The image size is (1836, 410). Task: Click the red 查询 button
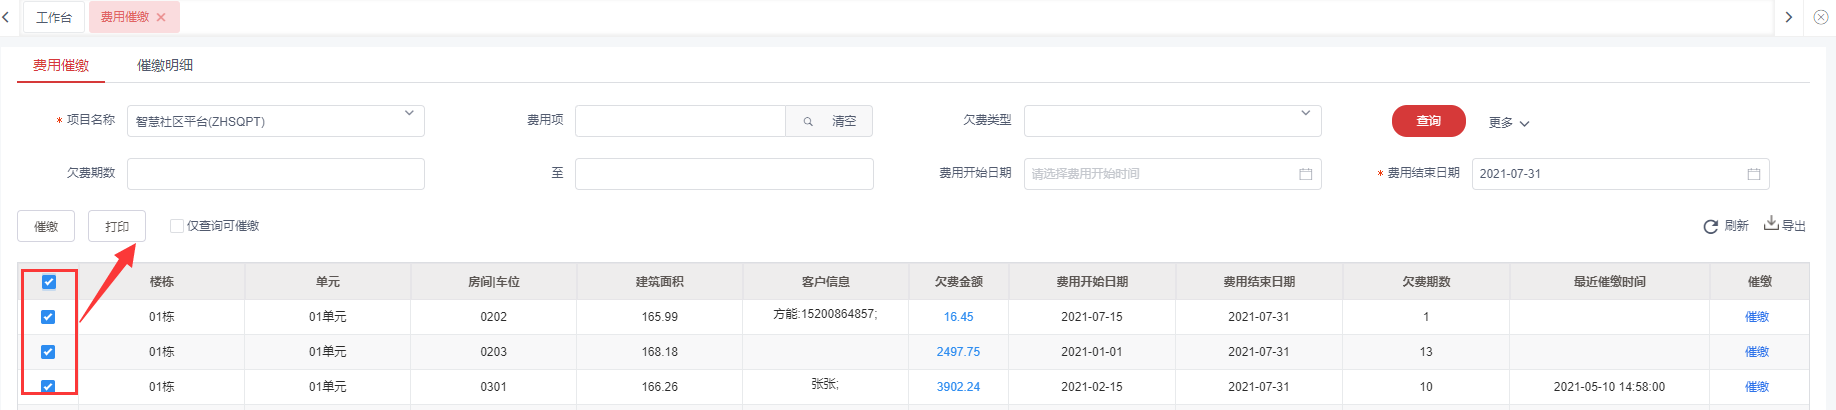tap(1428, 121)
